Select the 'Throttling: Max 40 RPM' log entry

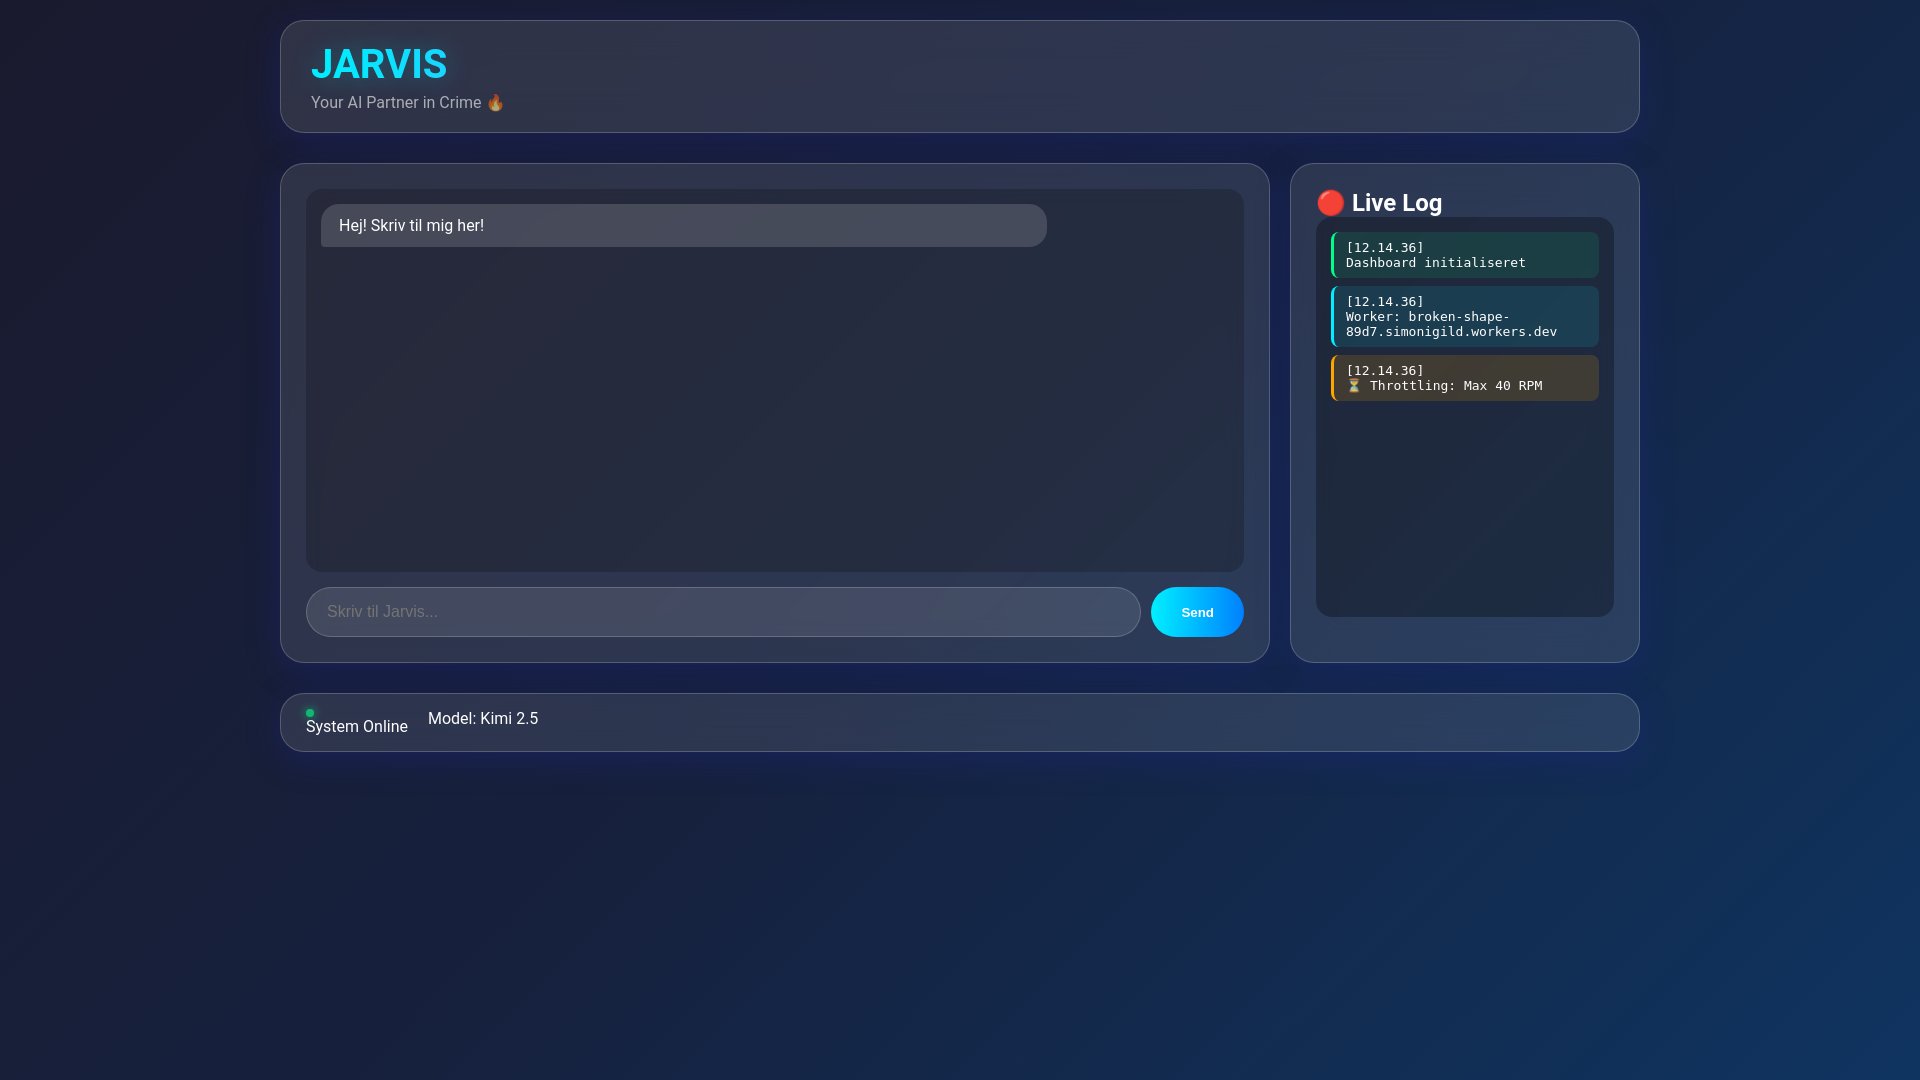1465,378
